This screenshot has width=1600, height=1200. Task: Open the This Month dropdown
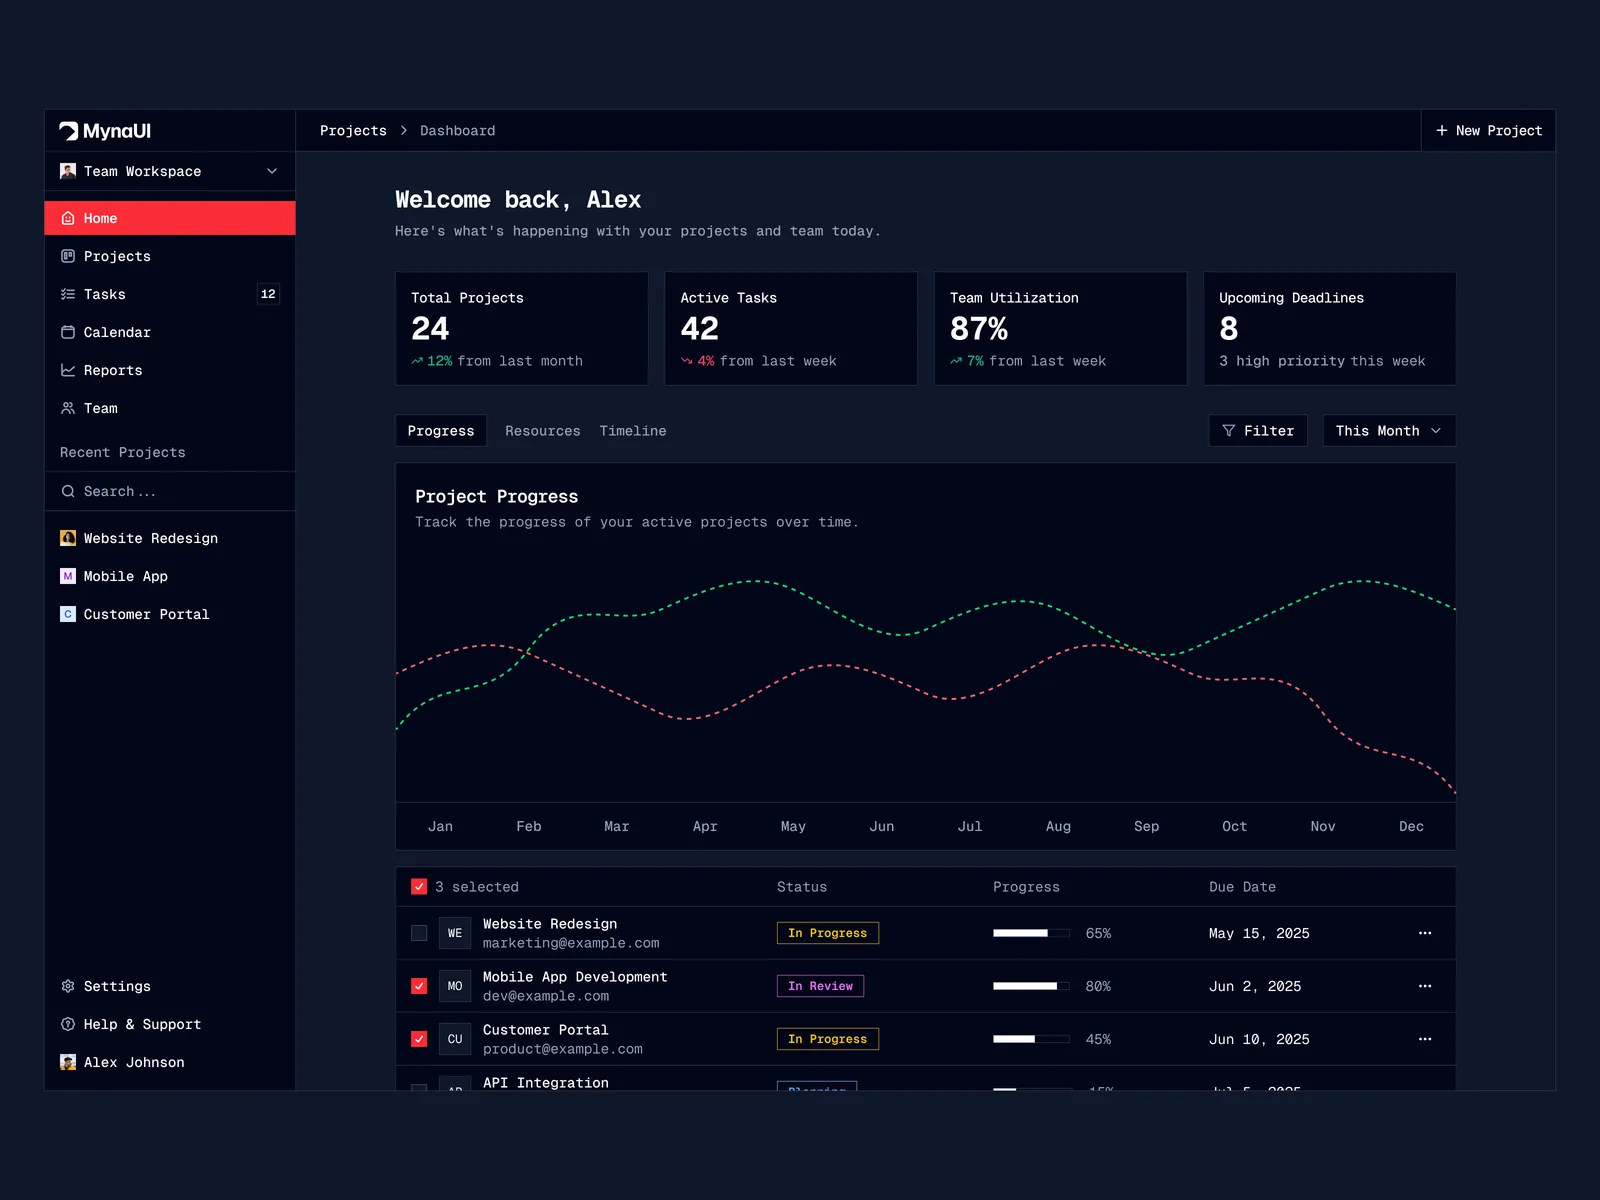click(1388, 431)
